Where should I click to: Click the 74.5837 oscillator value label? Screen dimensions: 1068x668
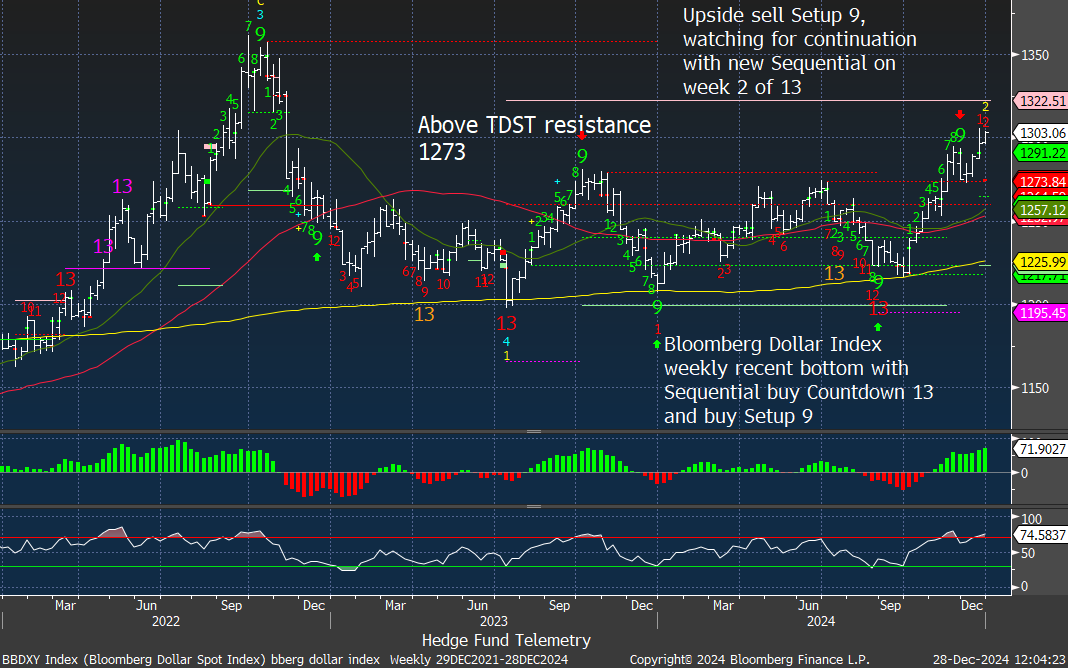pos(1041,535)
